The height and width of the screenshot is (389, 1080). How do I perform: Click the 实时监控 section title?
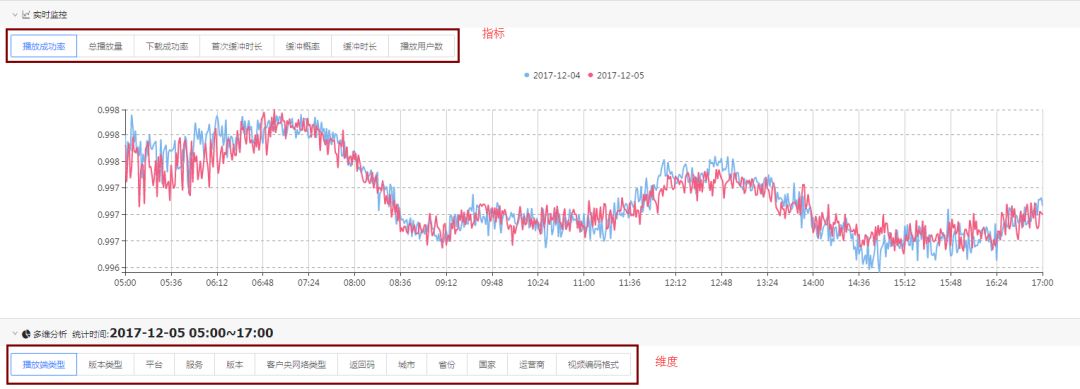(x=50, y=14)
